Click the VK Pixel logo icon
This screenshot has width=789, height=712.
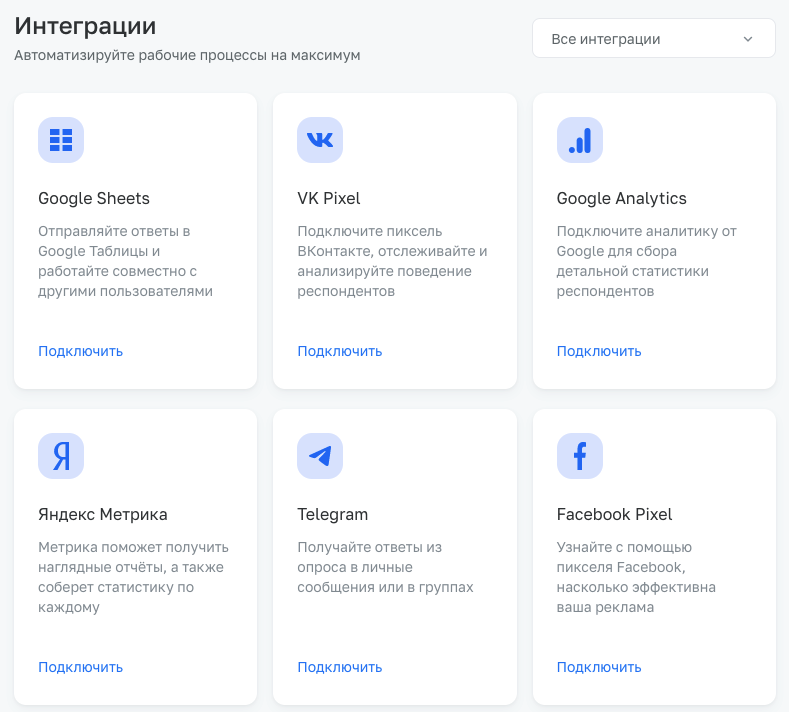coord(320,140)
